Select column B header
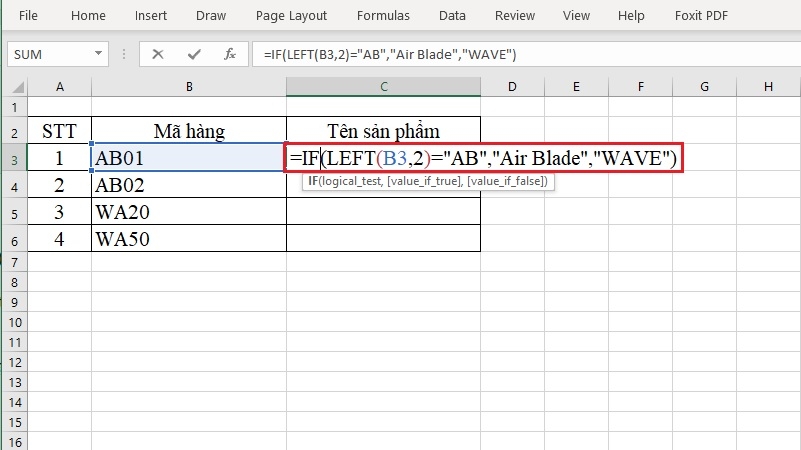 click(189, 87)
